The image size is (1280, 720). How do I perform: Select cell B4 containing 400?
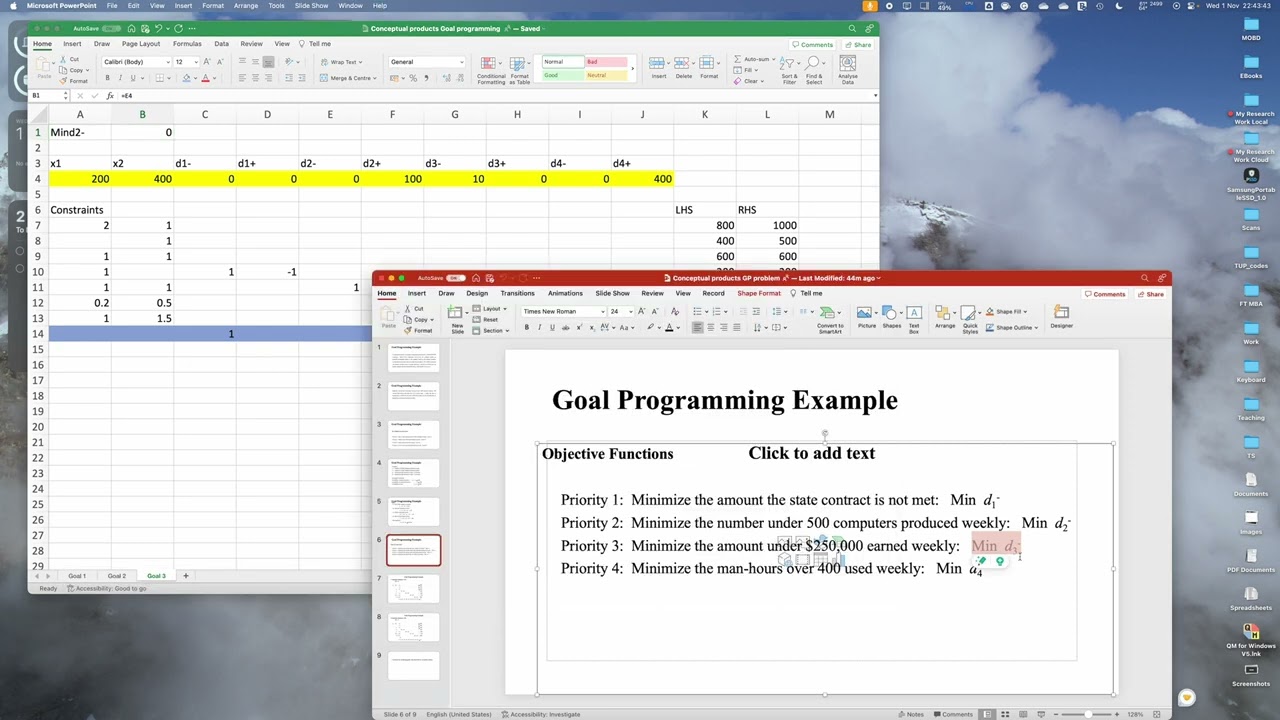tap(142, 179)
